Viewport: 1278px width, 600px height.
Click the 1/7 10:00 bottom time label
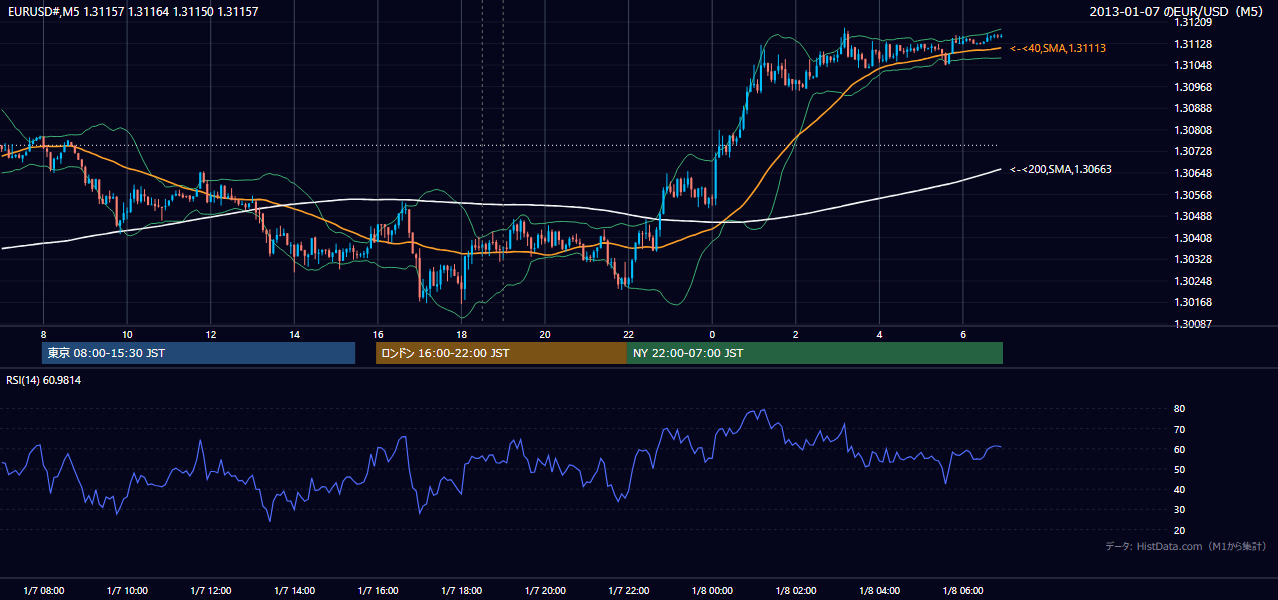click(x=127, y=591)
